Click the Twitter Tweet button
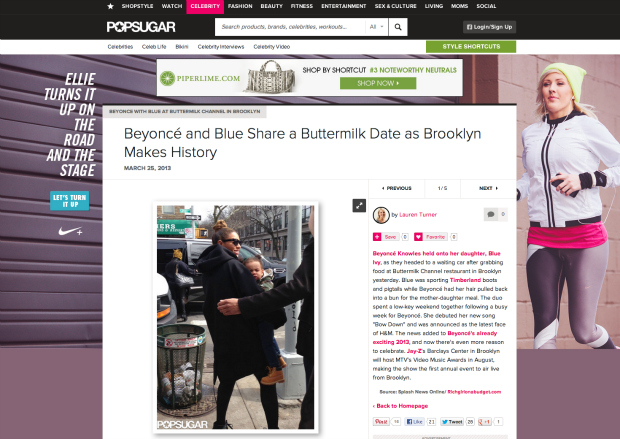The width and height of the screenshot is (620, 439). (x=452, y=422)
